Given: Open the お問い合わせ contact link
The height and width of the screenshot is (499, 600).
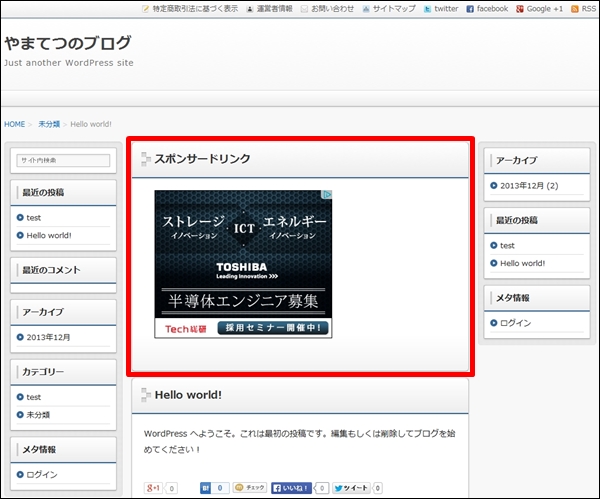Looking at the screenshot, I should [333, 8].
